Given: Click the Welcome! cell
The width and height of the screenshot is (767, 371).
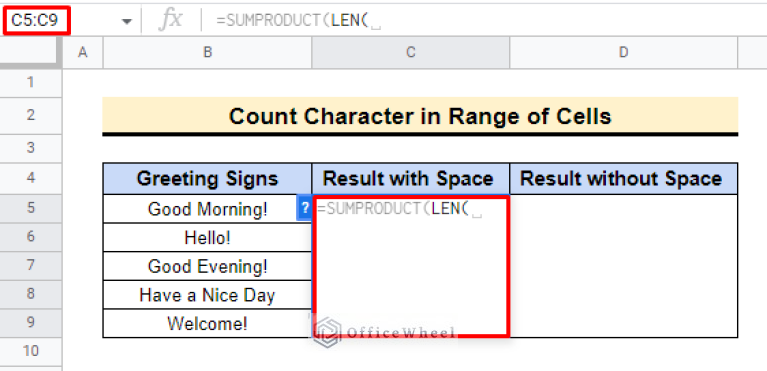Looking at the screenshot, I should click(207, 324).
